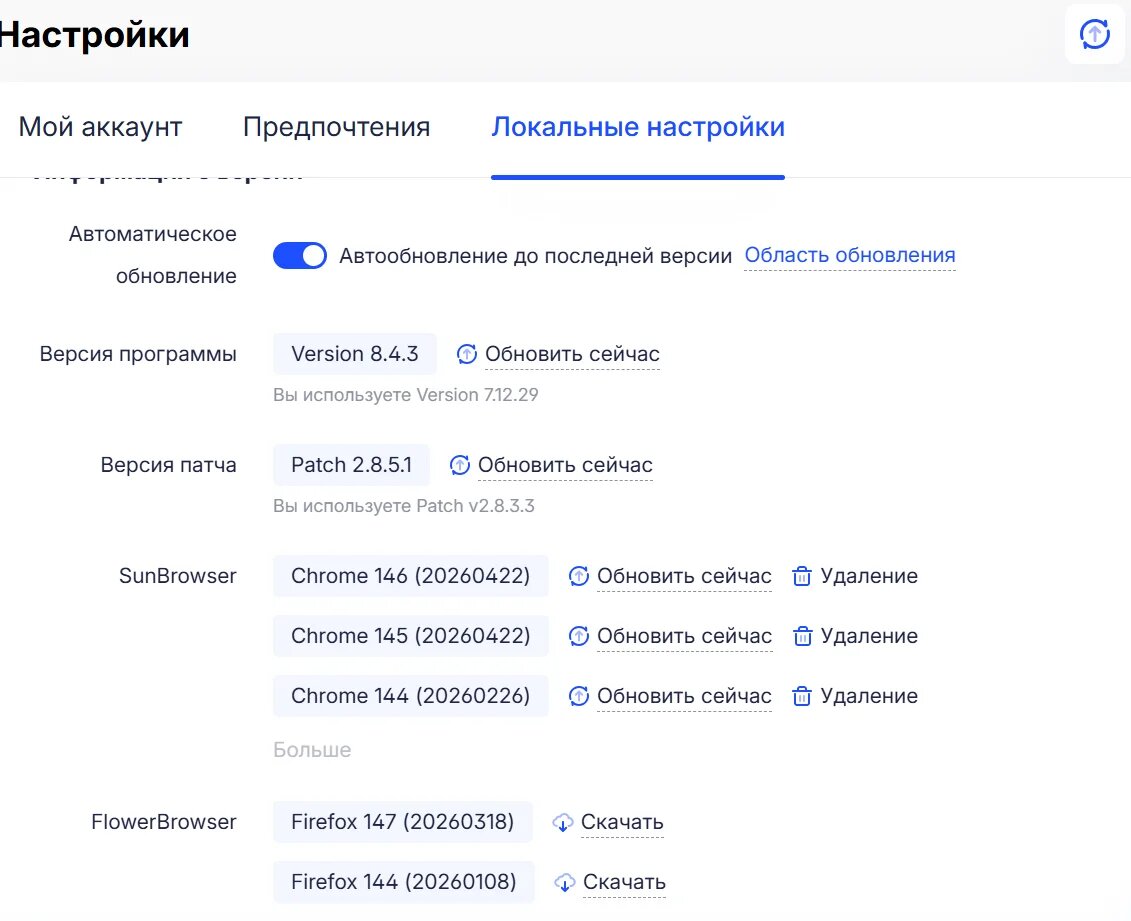
Task: Click cloud download icon for Firefox 144
Action: click(x=564, y=882)
